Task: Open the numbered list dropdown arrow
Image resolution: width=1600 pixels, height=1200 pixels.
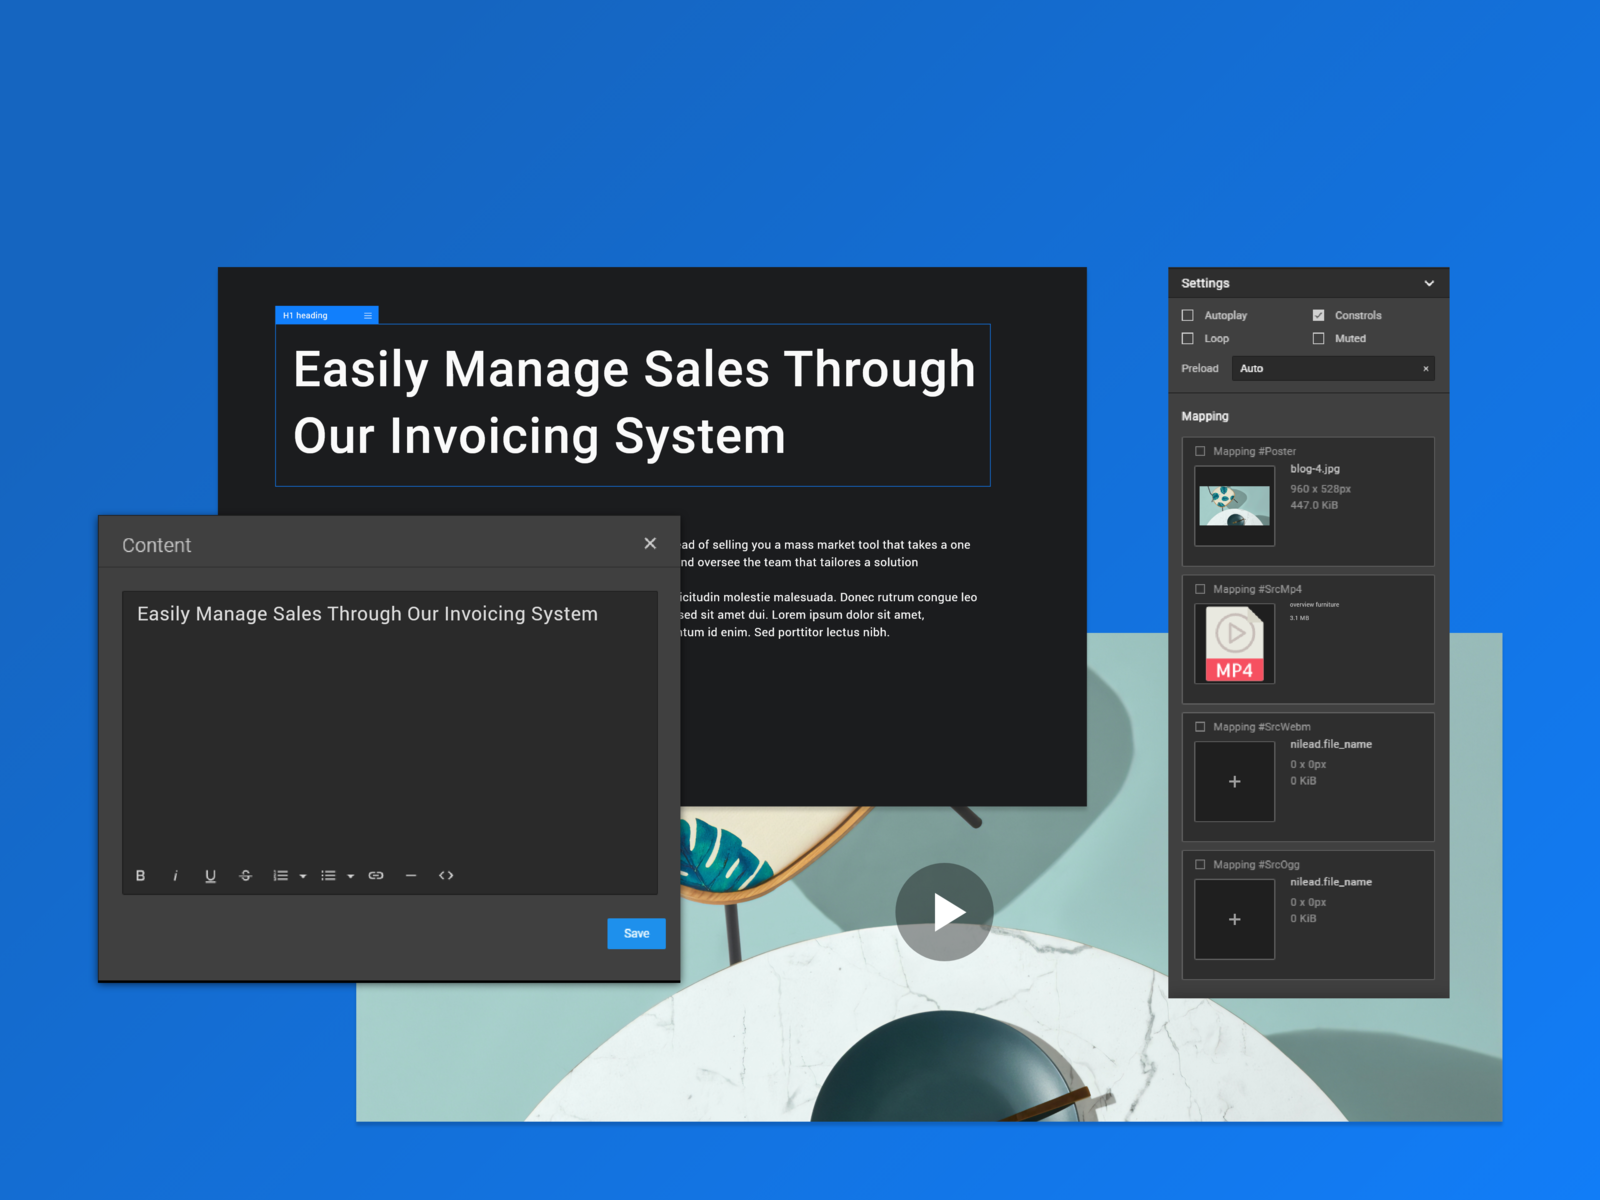Action: (303, 877)
